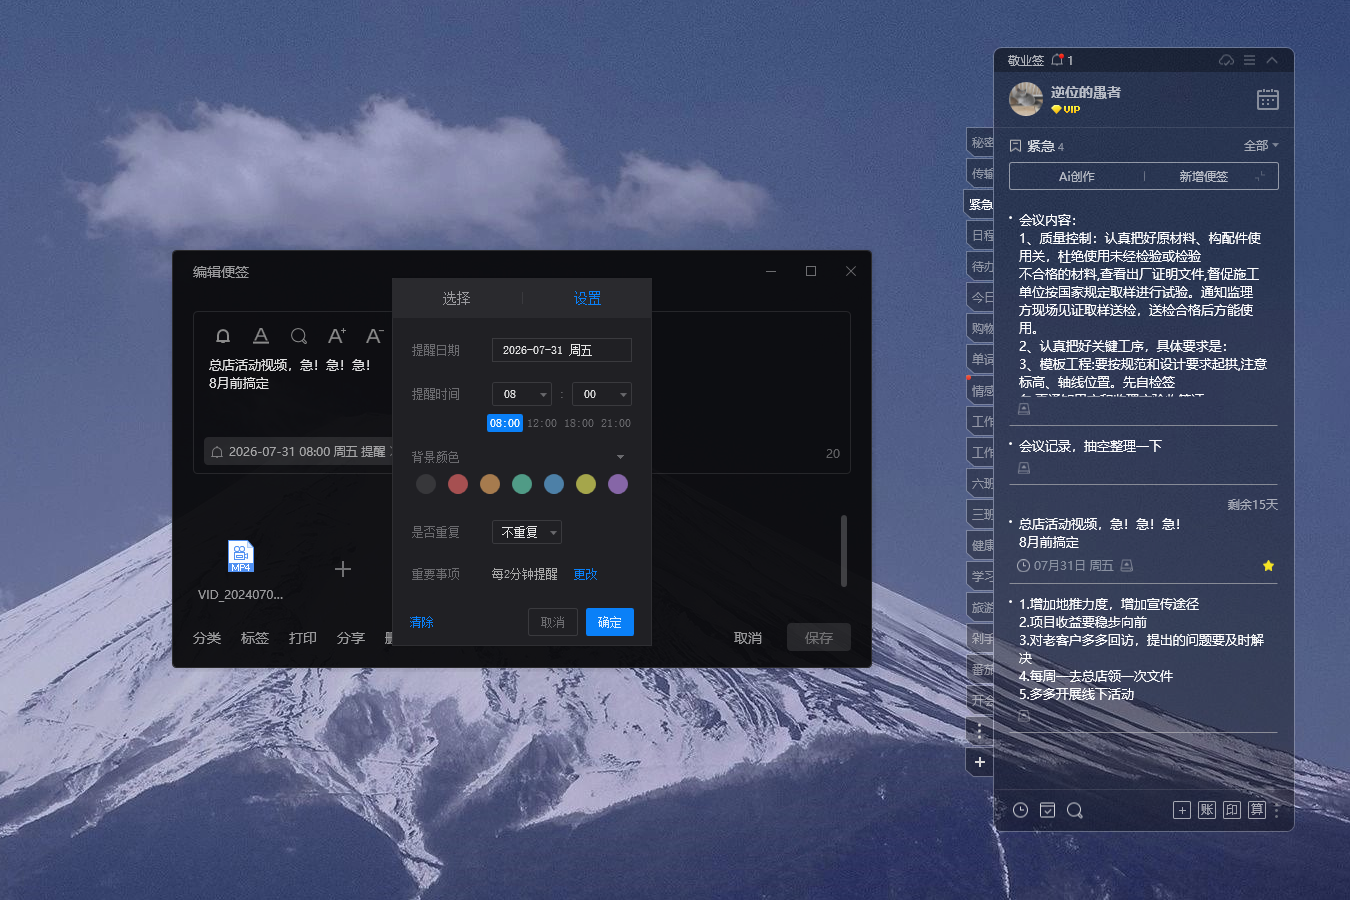Click the reminder date field 2026-07-31
The image size is (1350, 900).
coord(562,350)
